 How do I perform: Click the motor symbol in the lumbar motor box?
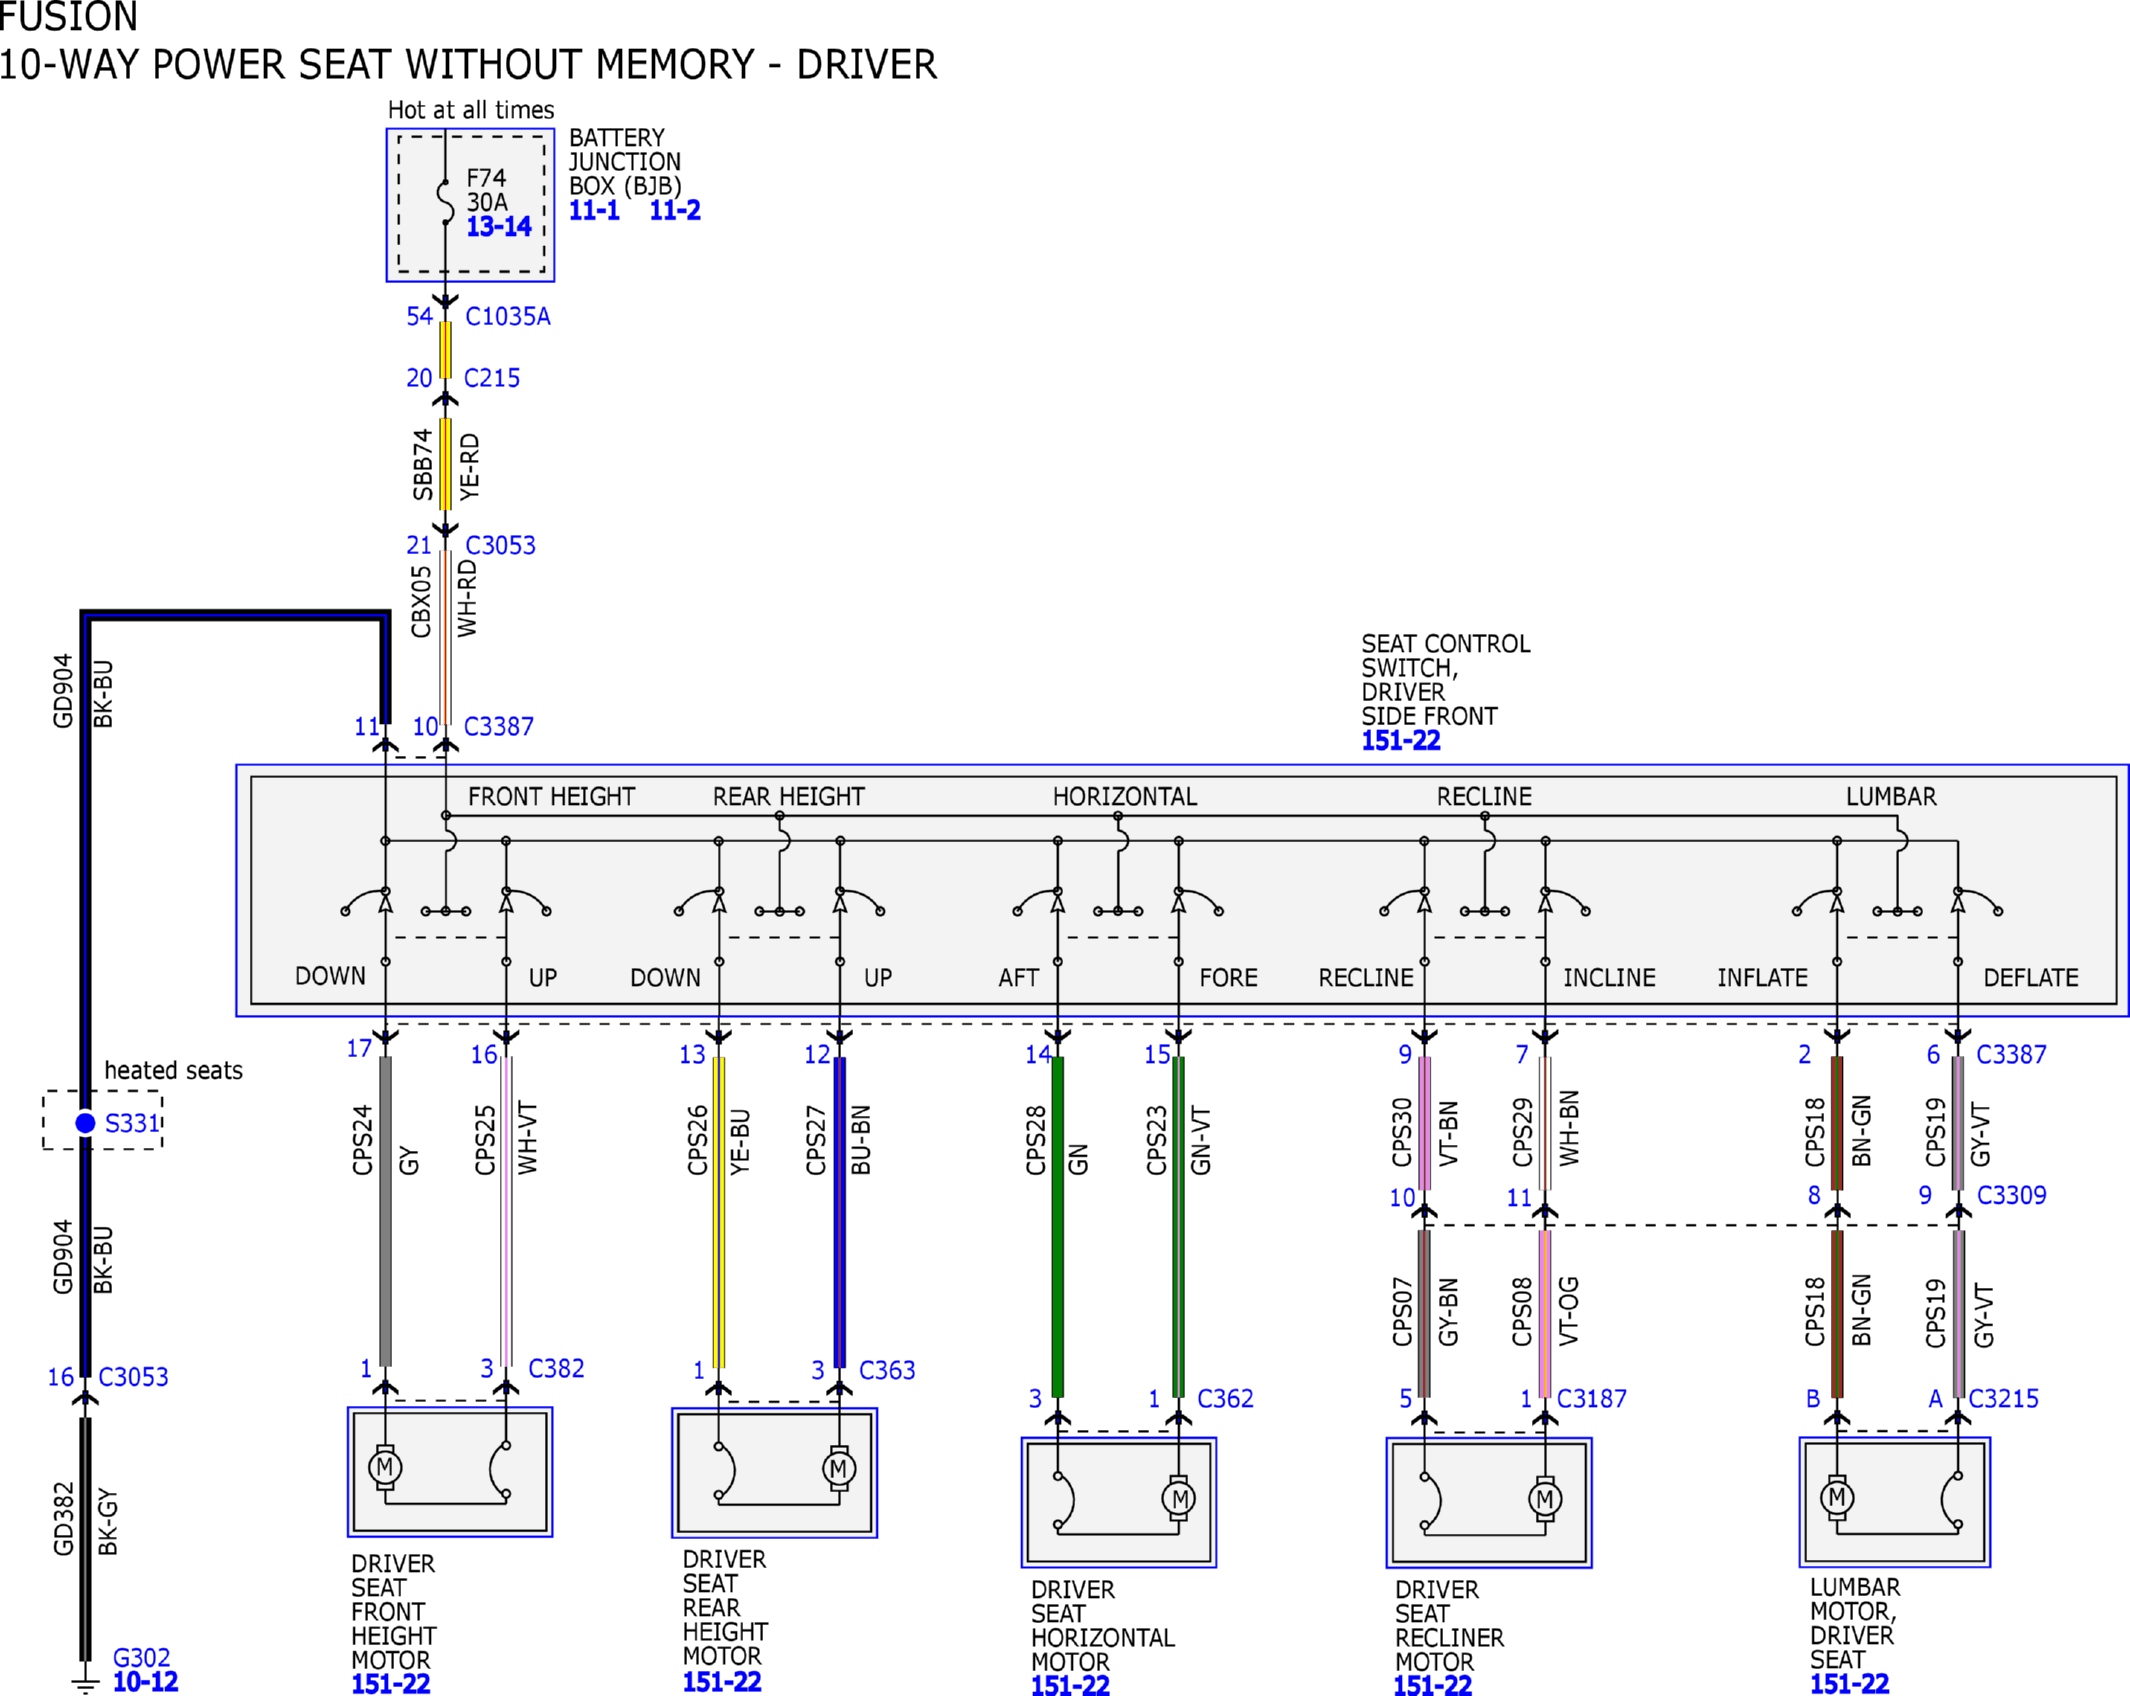pos(1837,1497)
